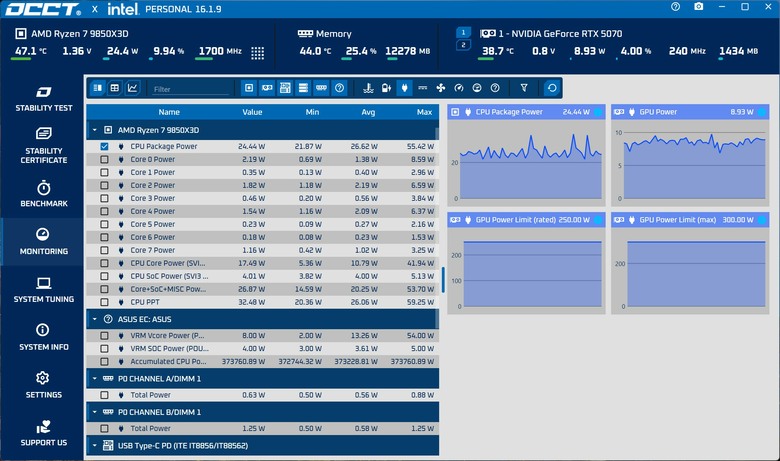780x461 pixels.
Task: Collapse the AMD Ryzen 7 9850X3D group
Action: [95, 130]
